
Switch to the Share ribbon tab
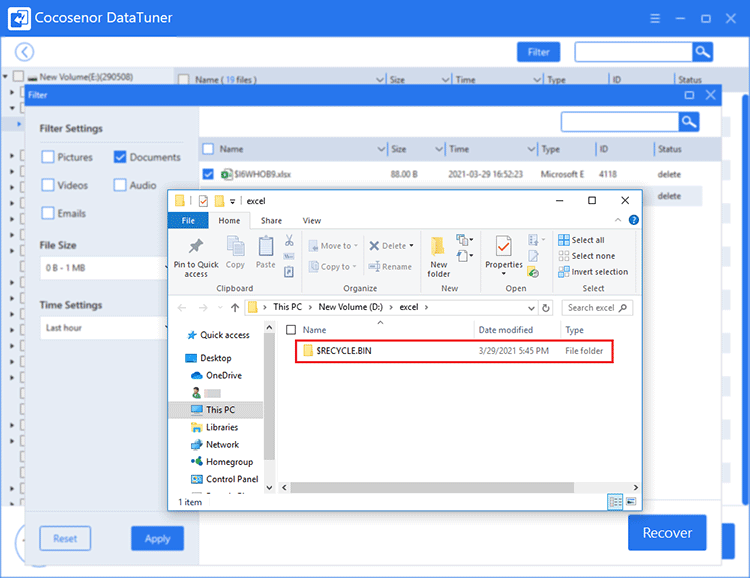[x=271, y=221]
